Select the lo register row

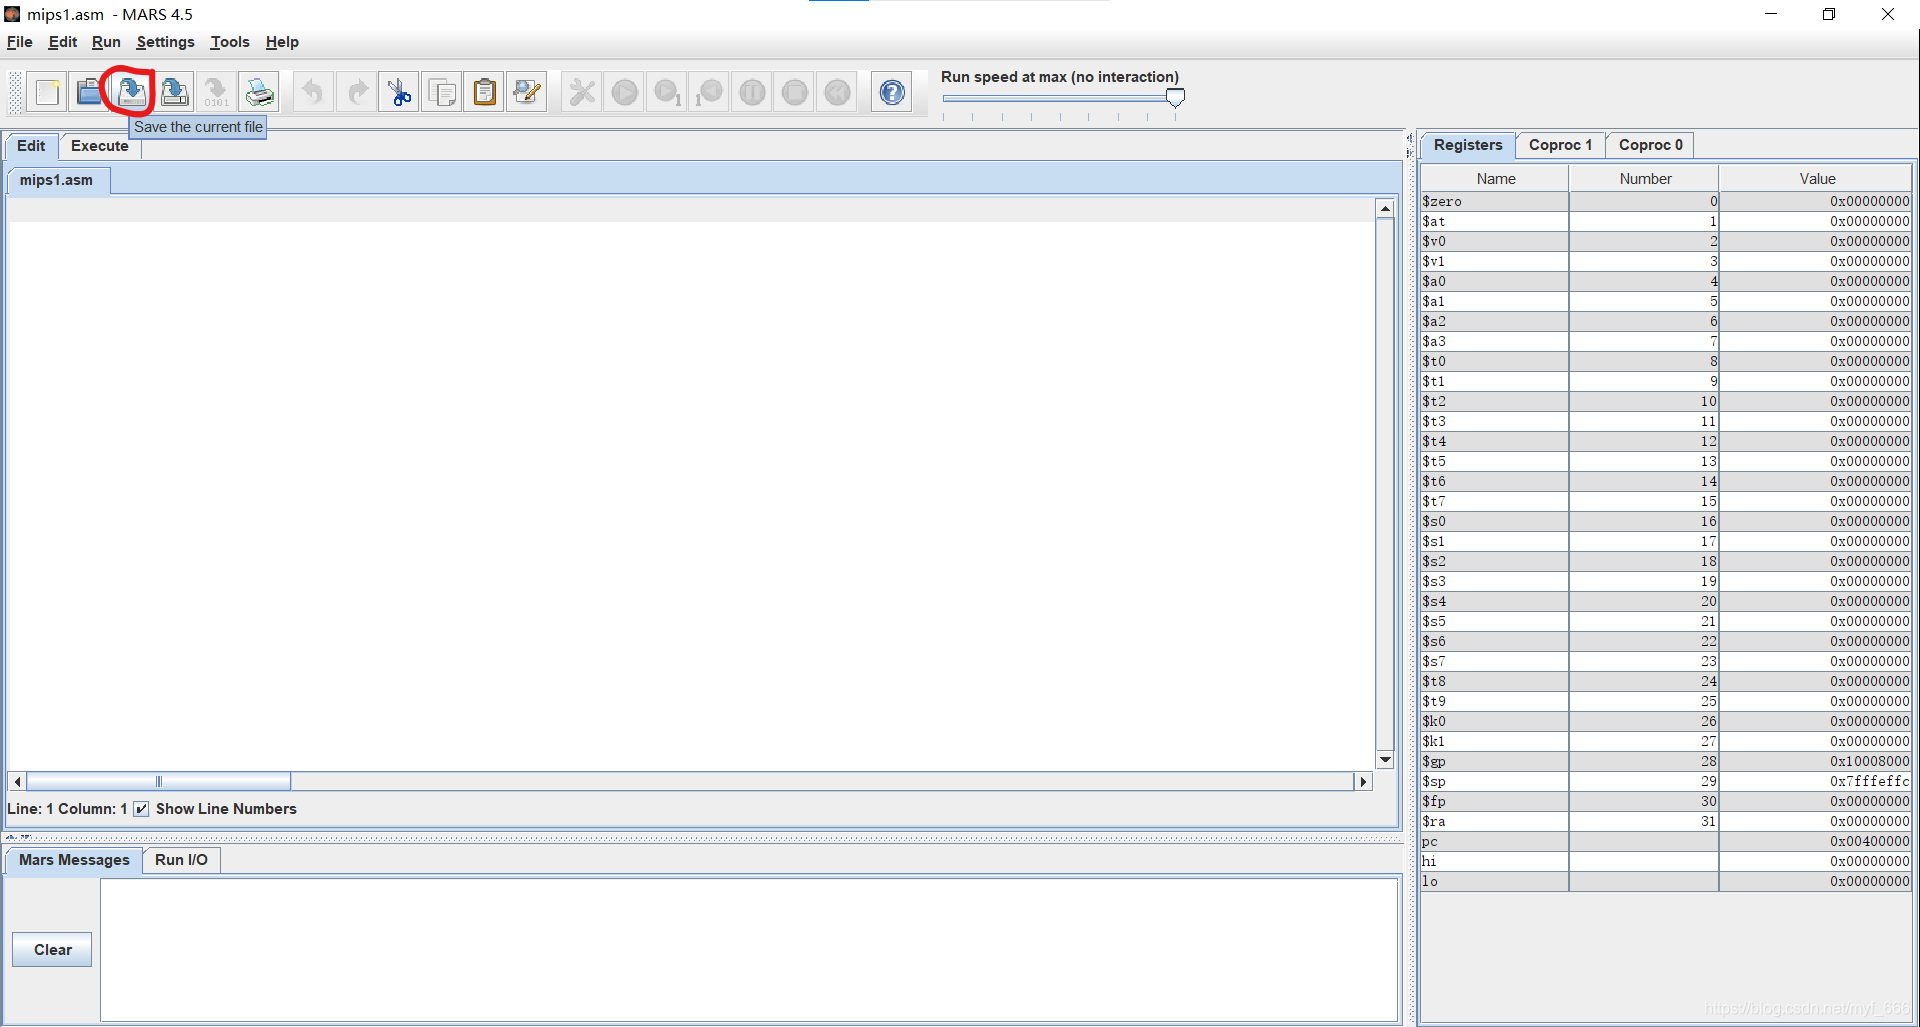1666,881
